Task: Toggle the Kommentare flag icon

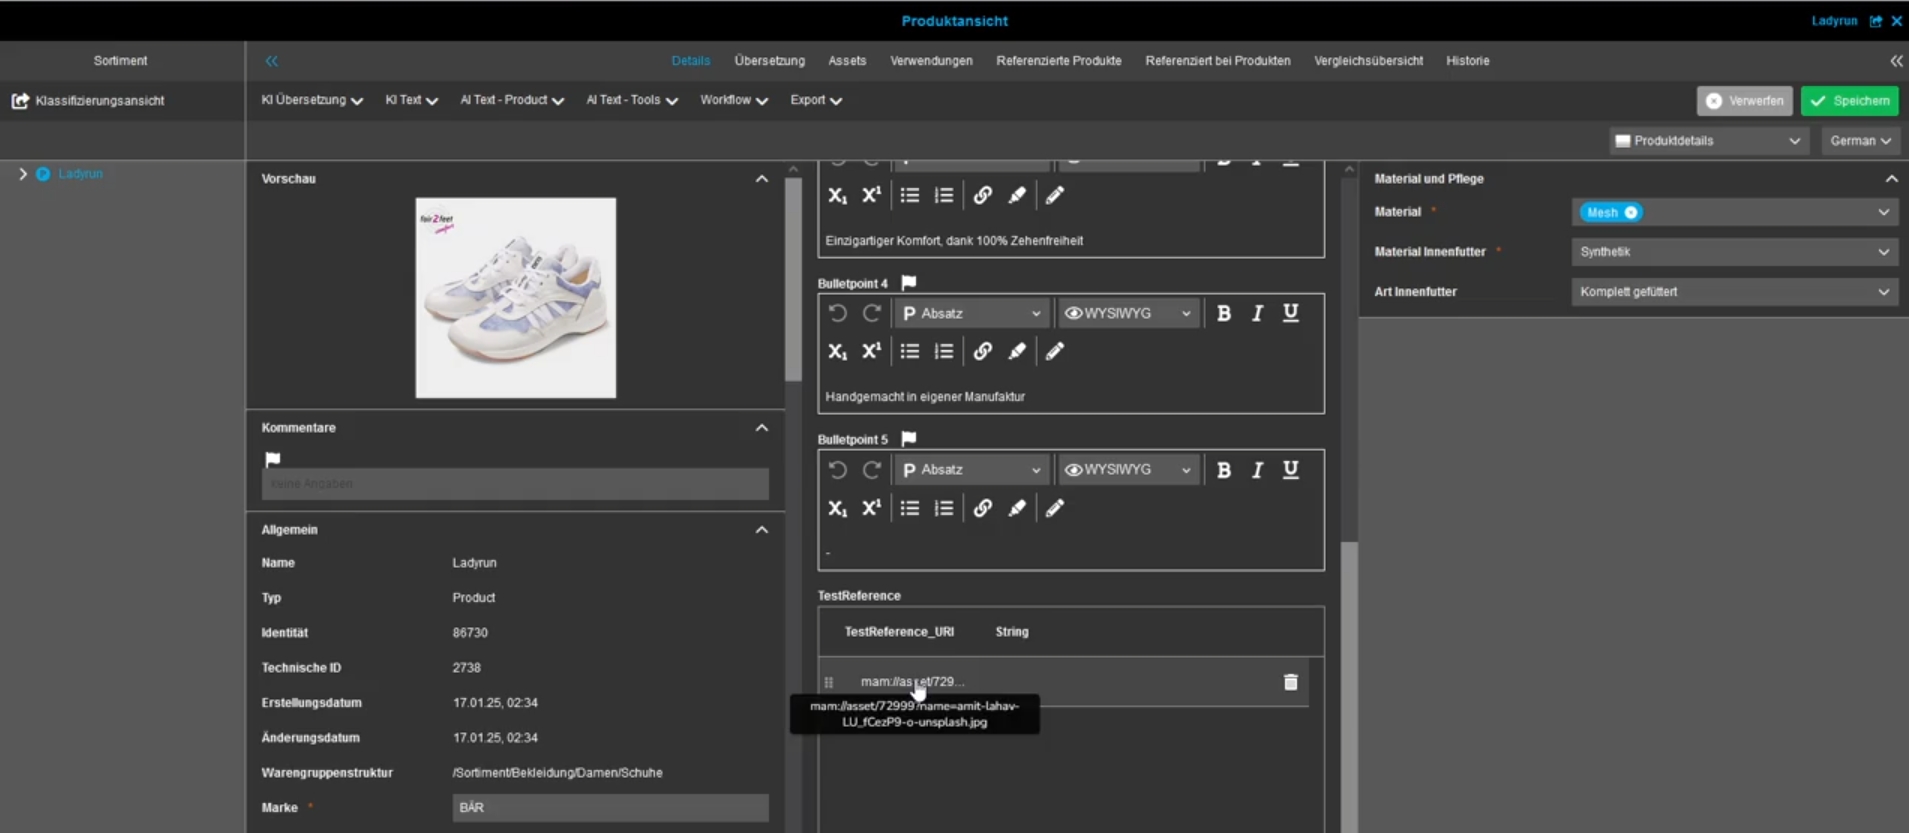Action: pyautogui.click(x=273, y=459)
